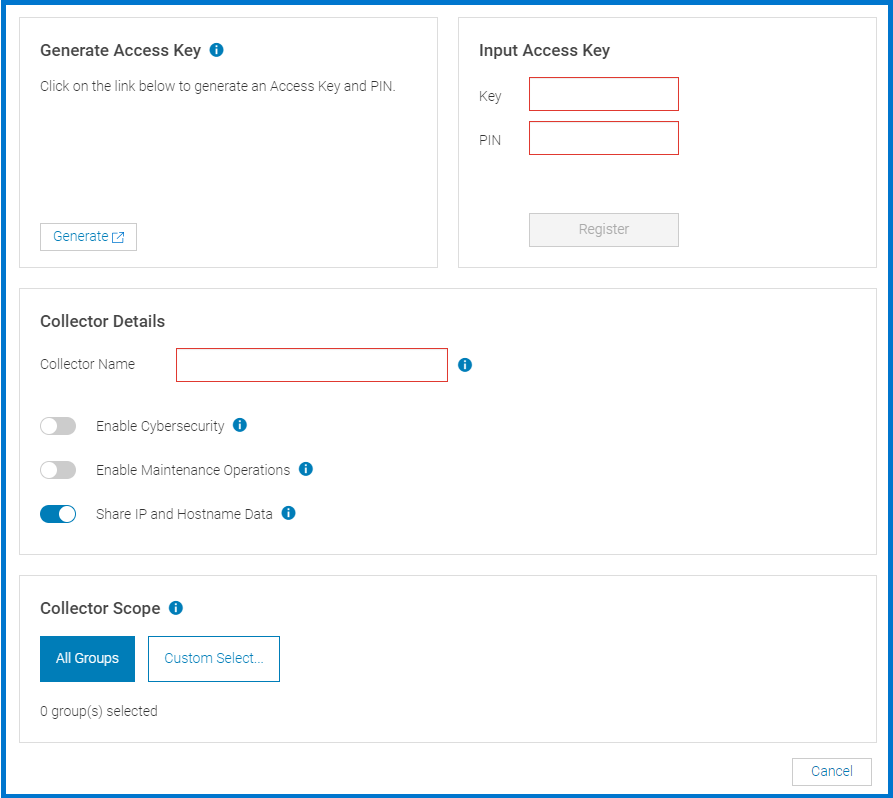
Task: Click the Register button
Action: pyautogui.click(x=603, y=230)
